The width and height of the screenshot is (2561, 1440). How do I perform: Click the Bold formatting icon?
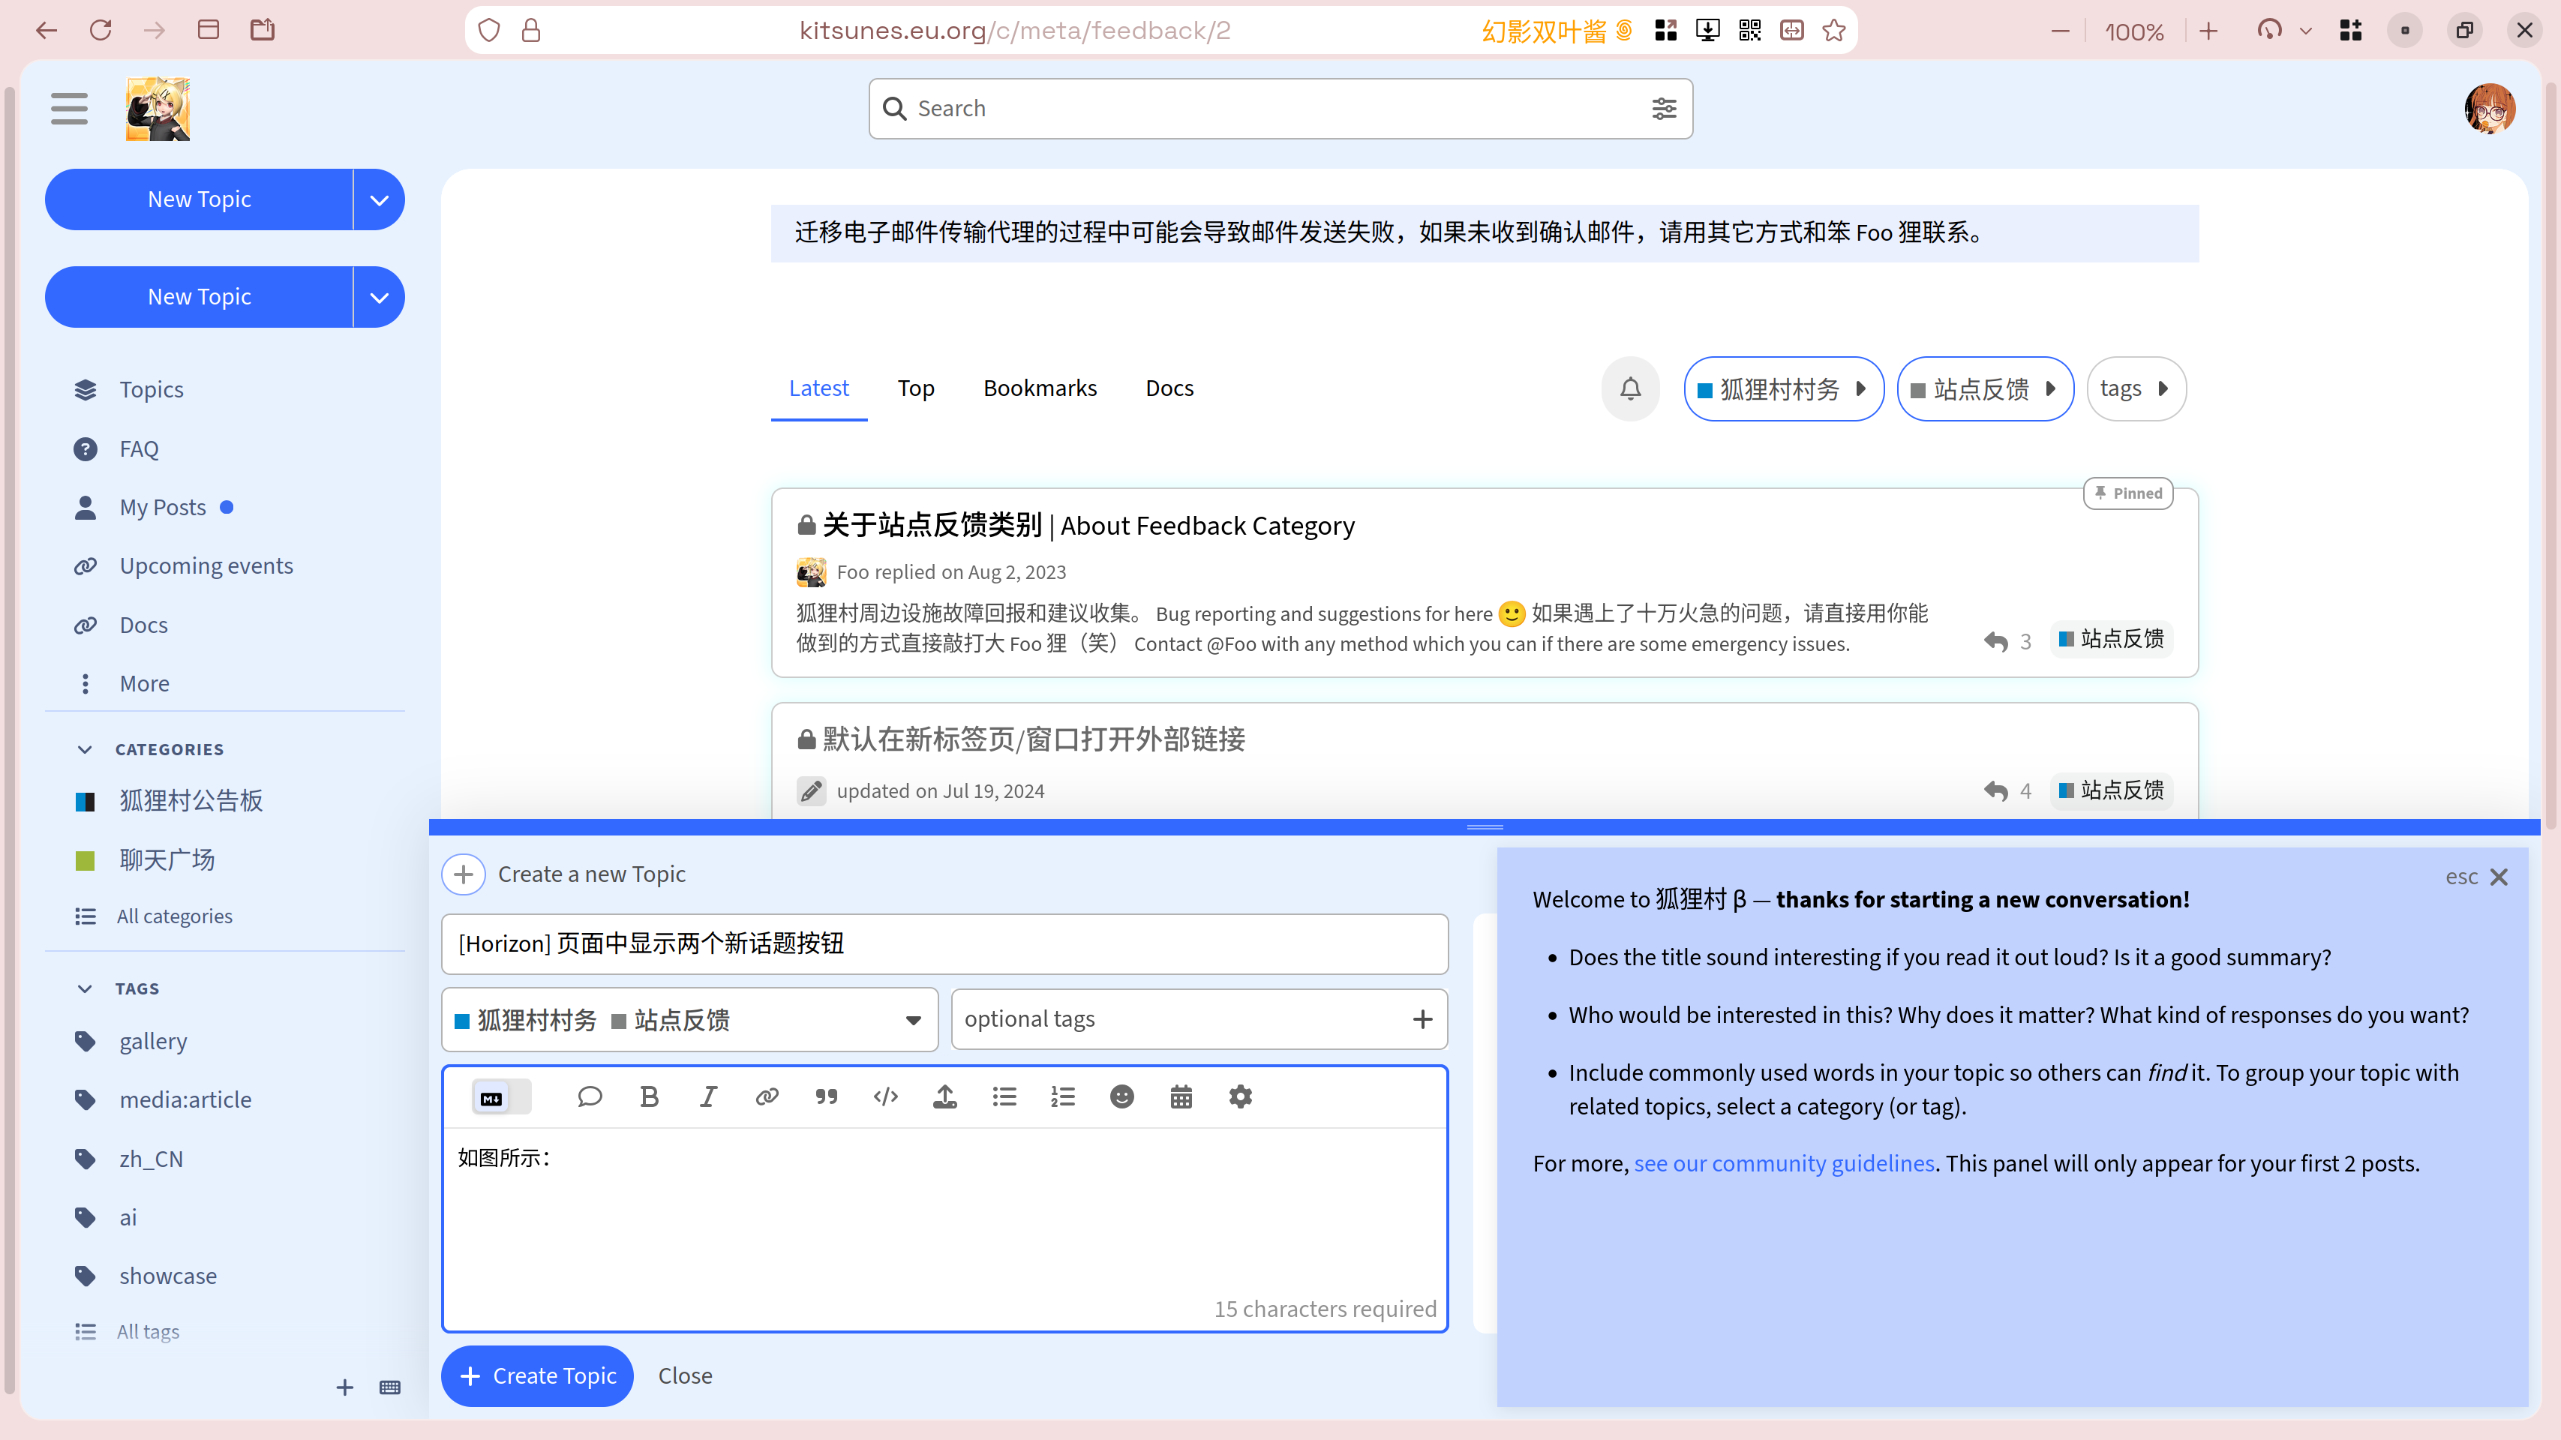click(x=649, y=1097)
